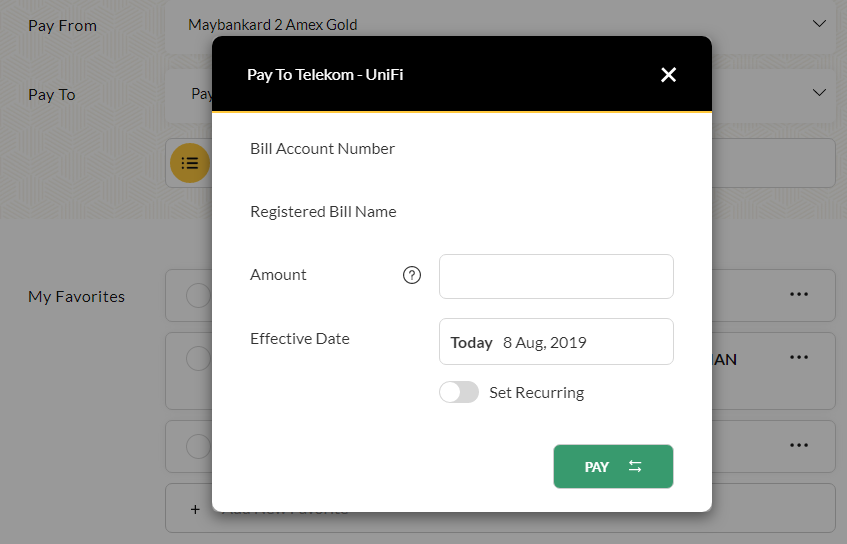
Task: Click the plus icon to add favorite
Action: (195, 509)
